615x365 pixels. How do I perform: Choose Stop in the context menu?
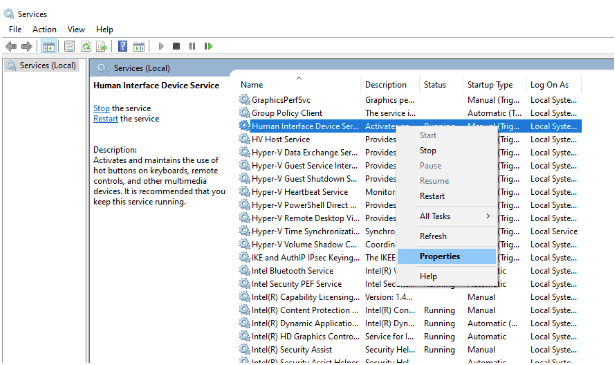(447, 151)
